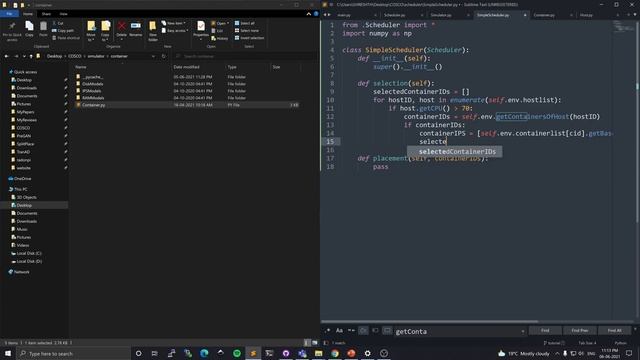Toggle highlight matches search option

pos(387,331)
